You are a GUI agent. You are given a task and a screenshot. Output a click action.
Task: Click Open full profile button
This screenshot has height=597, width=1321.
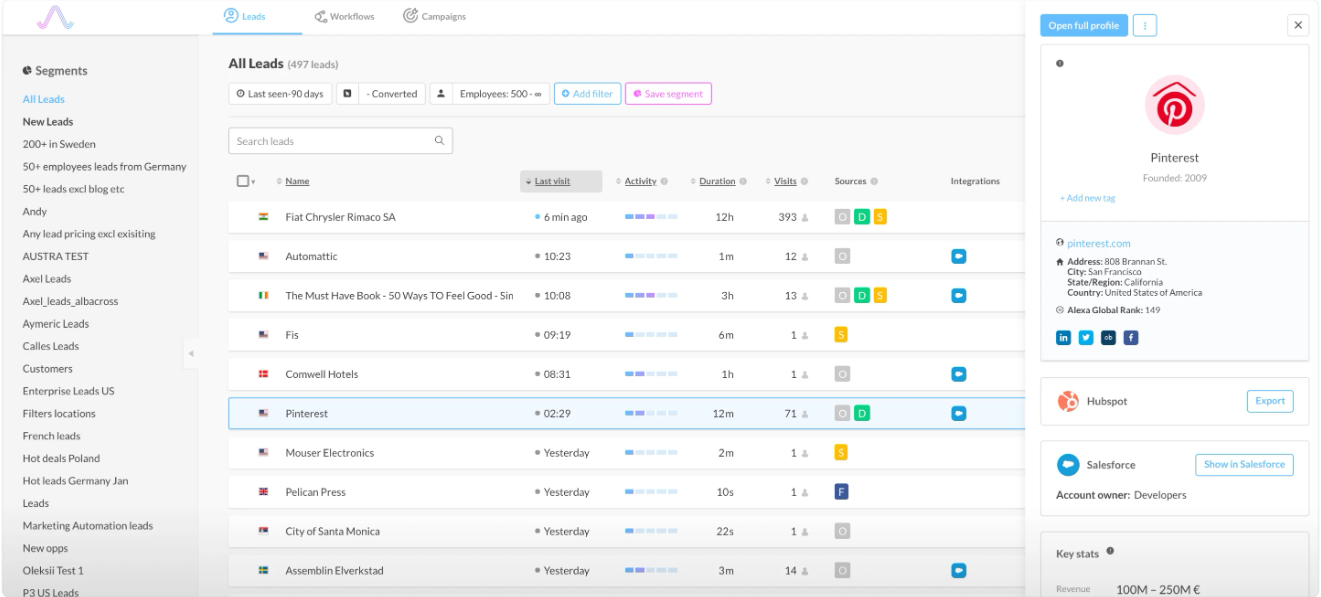[1084, 26]
